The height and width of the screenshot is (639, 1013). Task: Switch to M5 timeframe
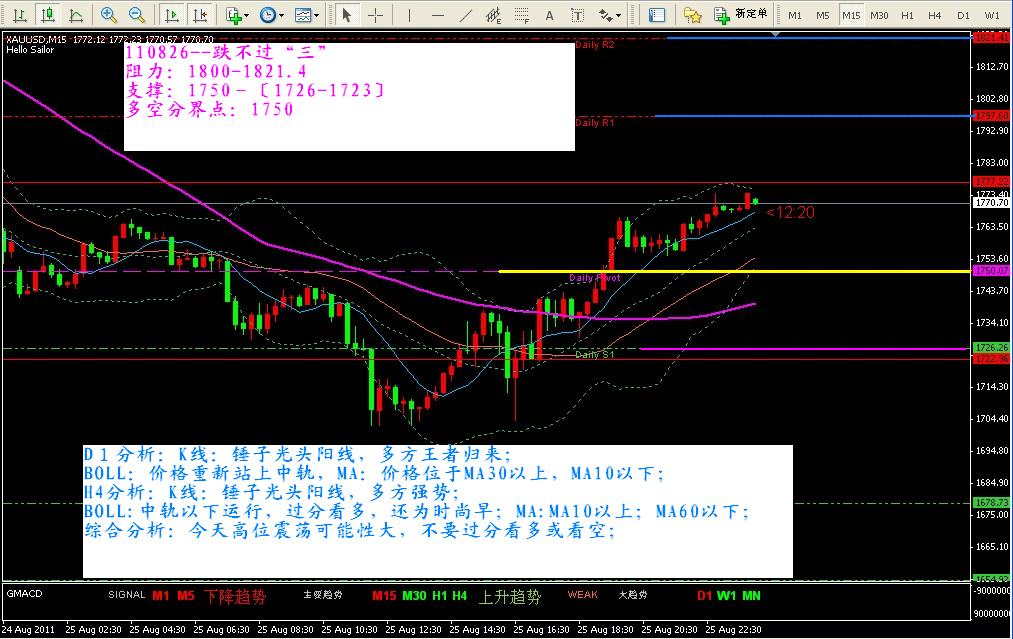[x=822, y=15]
